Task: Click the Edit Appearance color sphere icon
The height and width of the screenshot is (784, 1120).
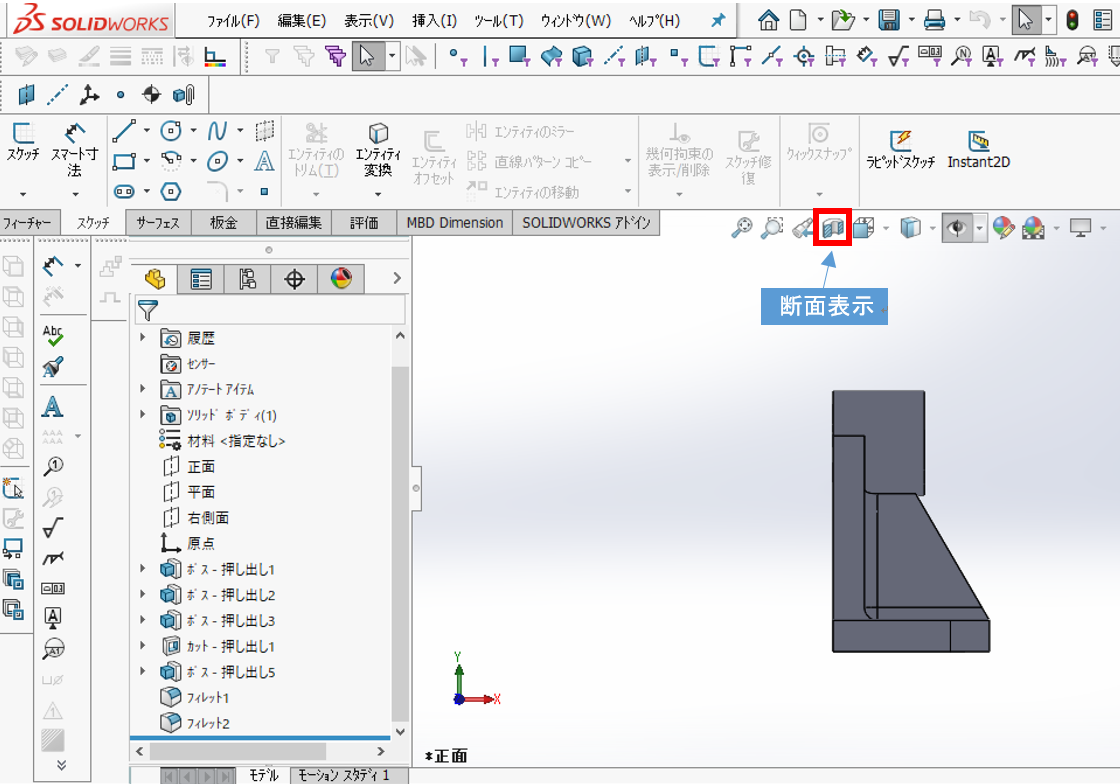Action: click(1004, 229)
